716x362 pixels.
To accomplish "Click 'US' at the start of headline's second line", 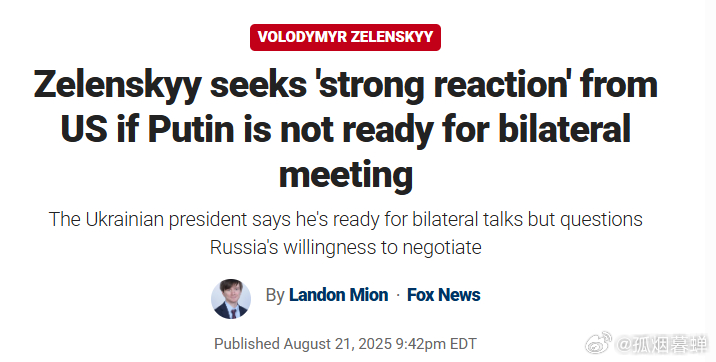I will (84, 129).
